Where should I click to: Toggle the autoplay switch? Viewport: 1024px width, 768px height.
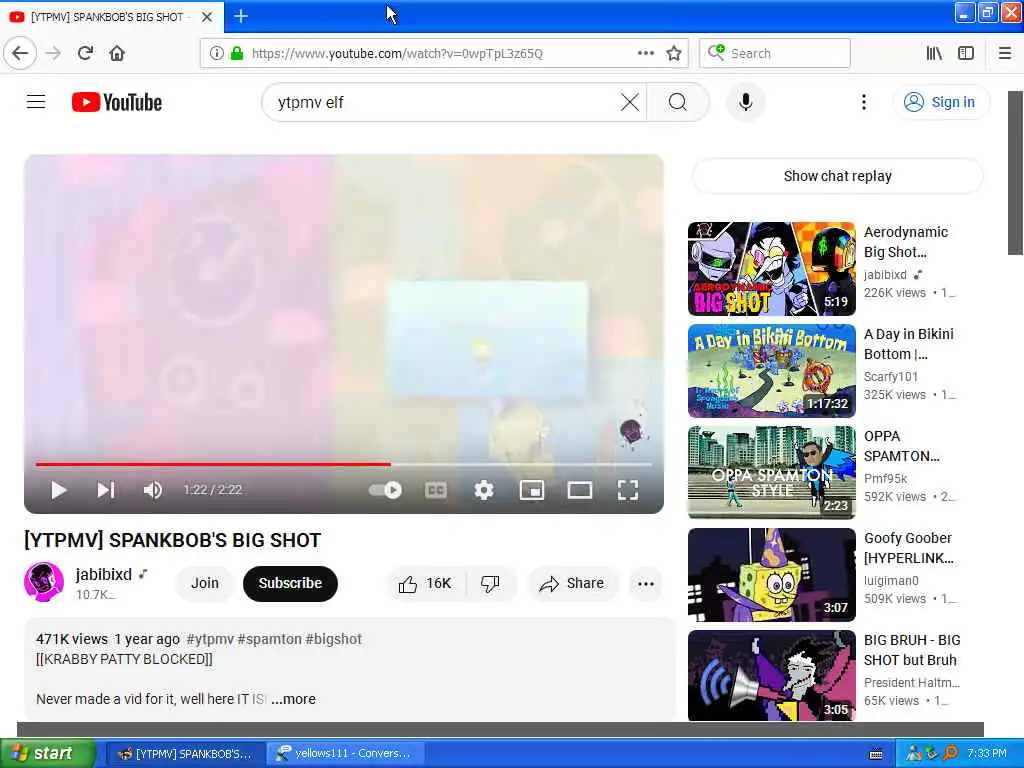click(385, 490)
